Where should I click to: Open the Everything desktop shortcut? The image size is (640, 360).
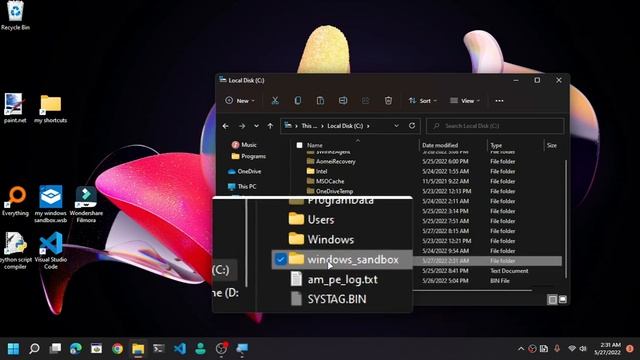click(x=15, y=201)
